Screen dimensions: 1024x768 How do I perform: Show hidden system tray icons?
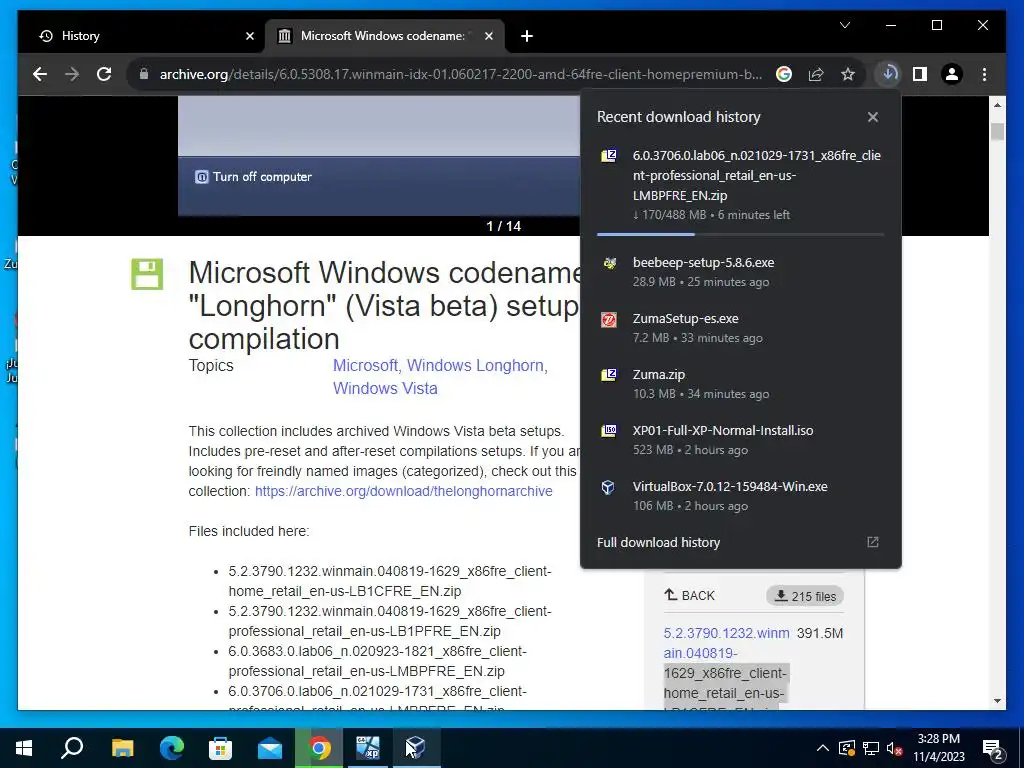coord(823,748)
